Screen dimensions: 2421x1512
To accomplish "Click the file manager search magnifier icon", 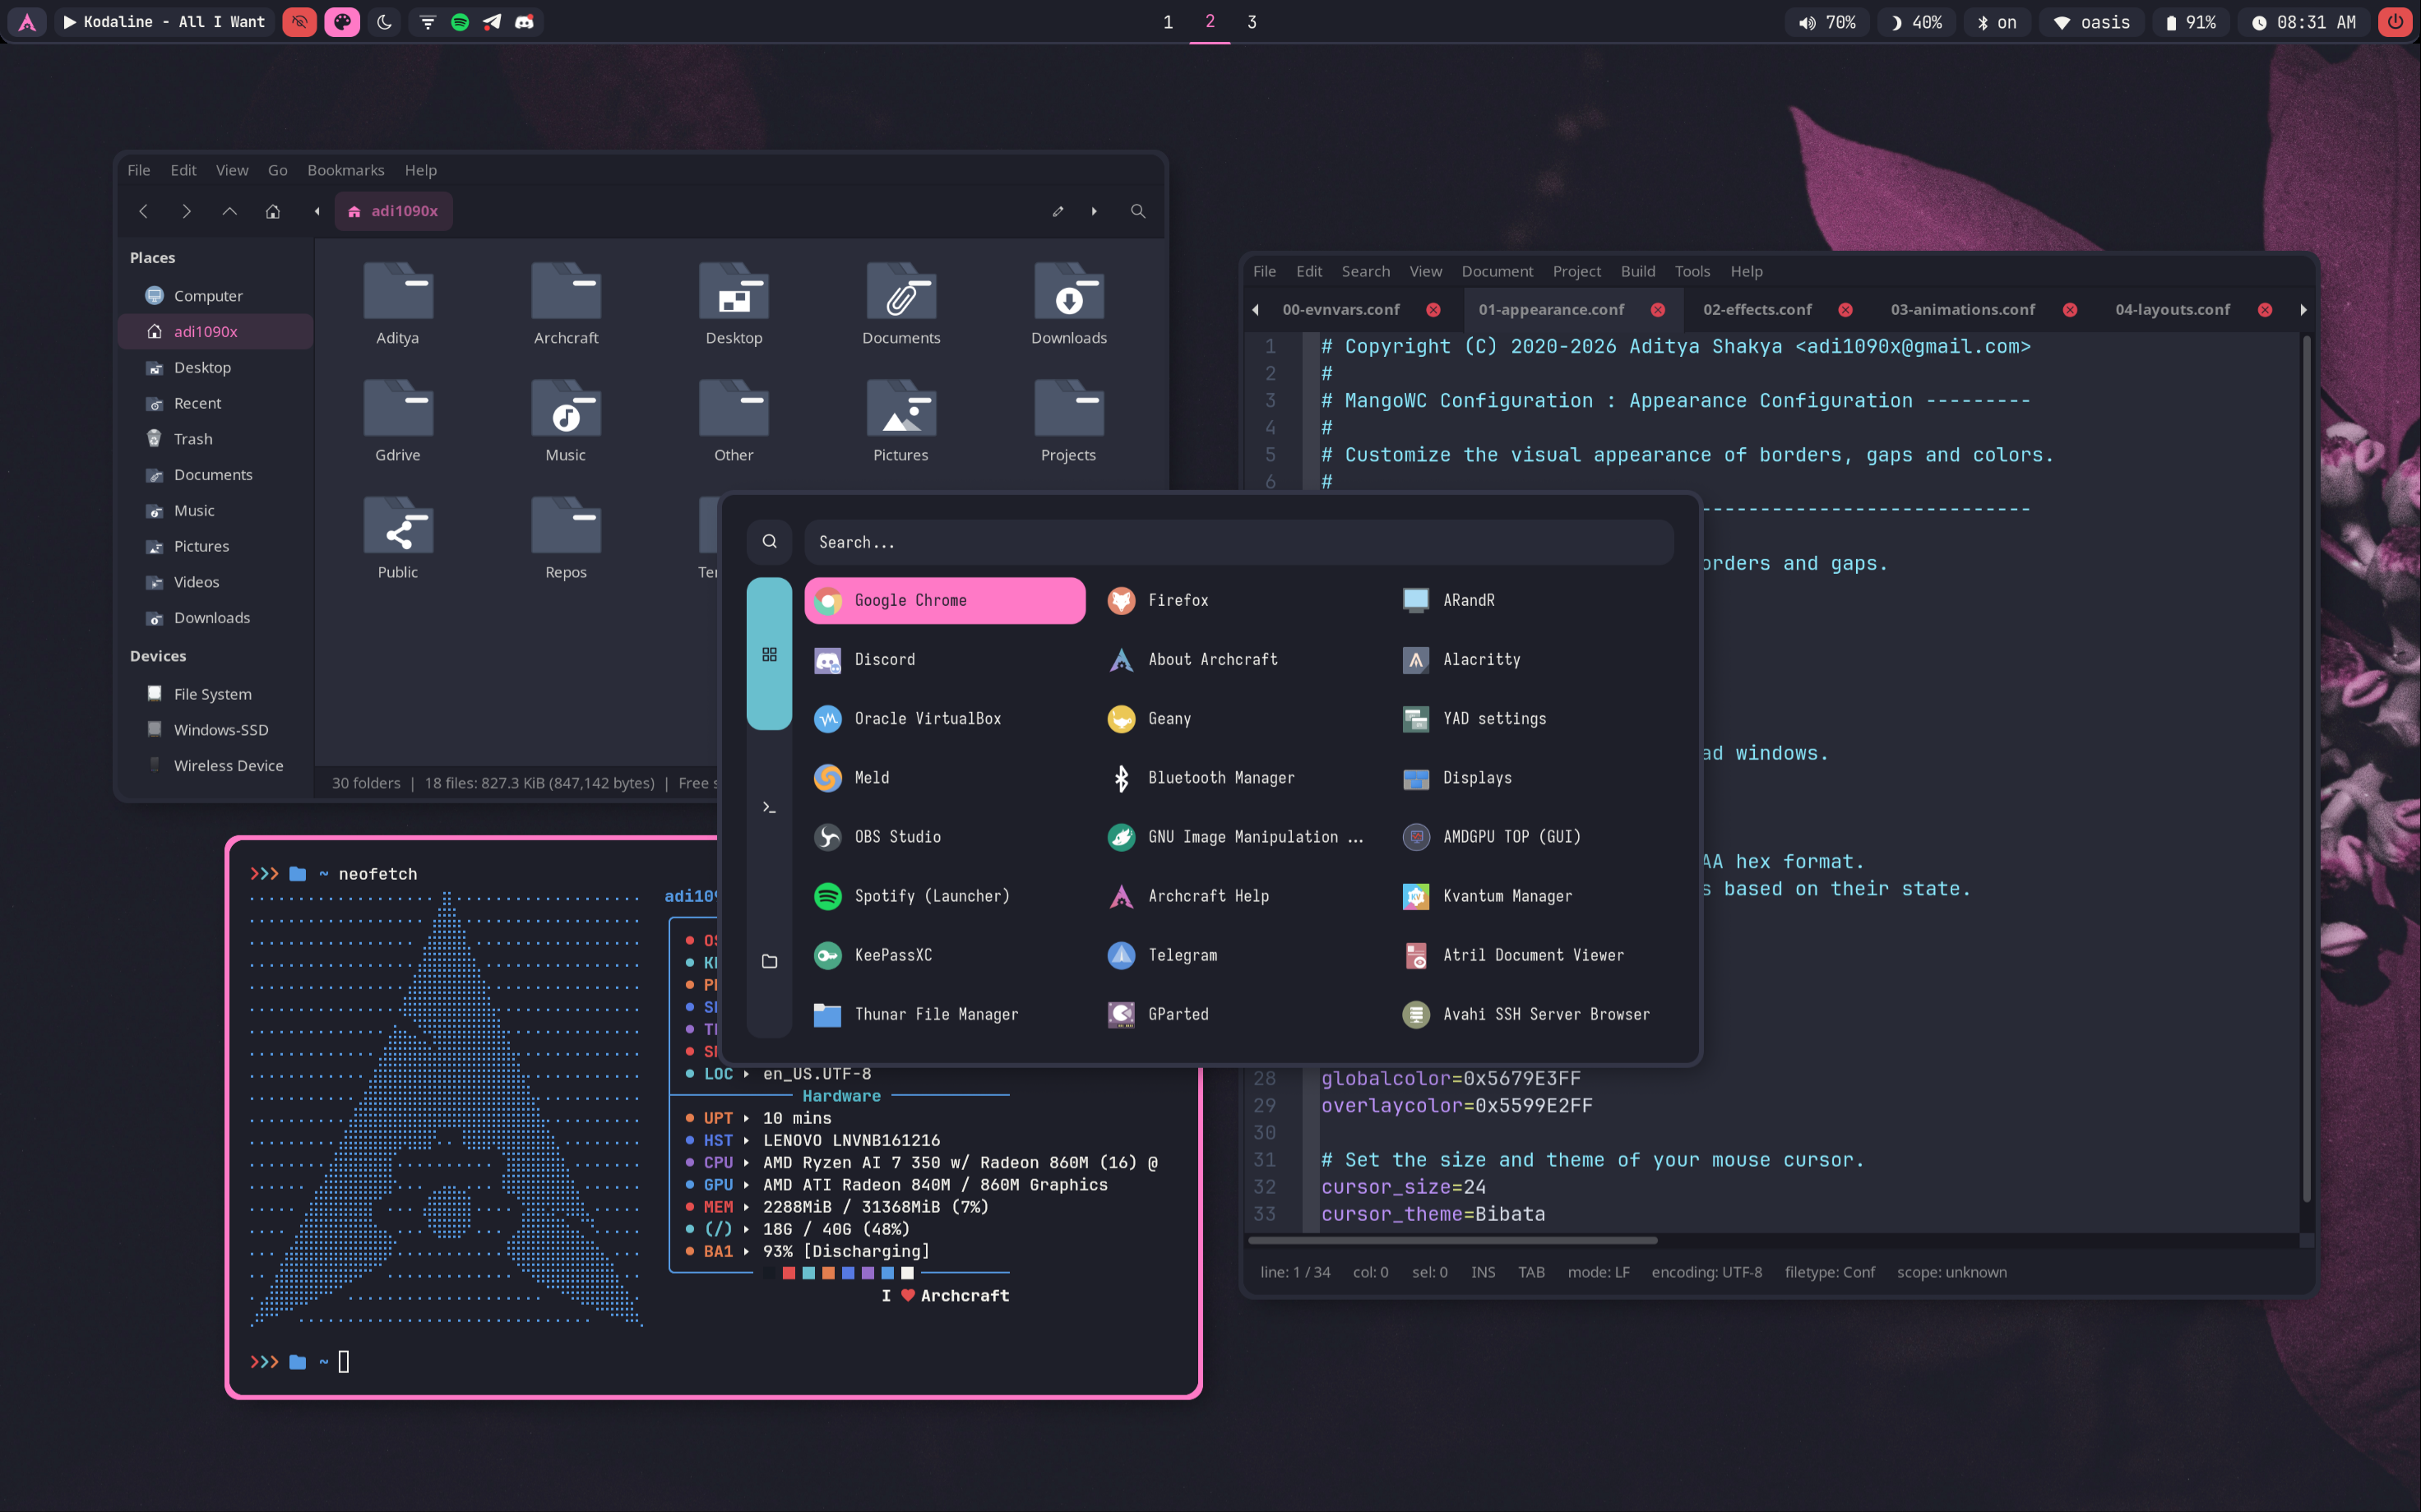I will (1137, 211).
